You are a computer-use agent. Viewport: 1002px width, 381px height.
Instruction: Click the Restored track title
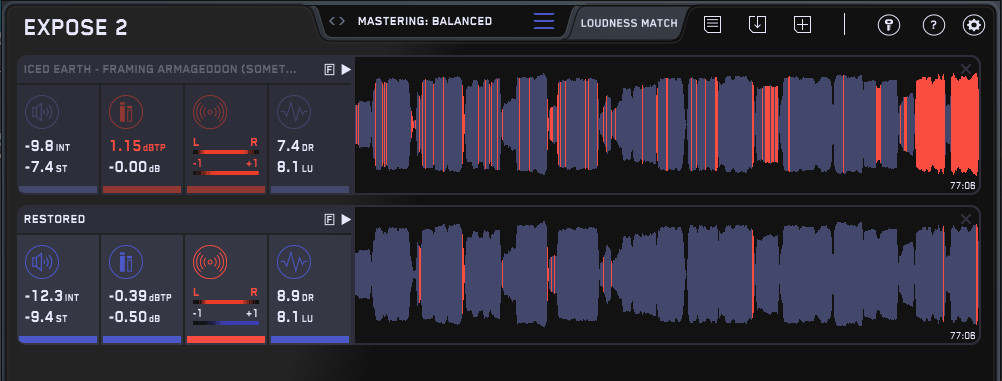(54, 219)
